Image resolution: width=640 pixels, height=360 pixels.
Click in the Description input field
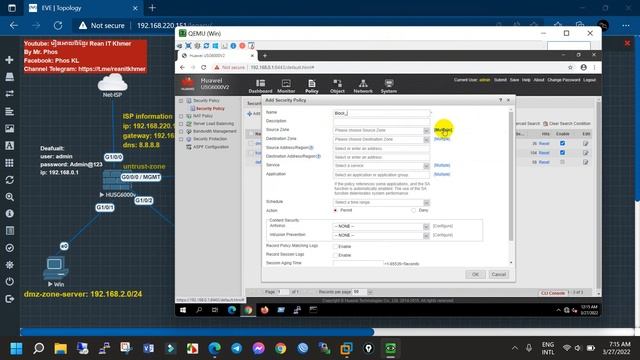click(381, 122)
